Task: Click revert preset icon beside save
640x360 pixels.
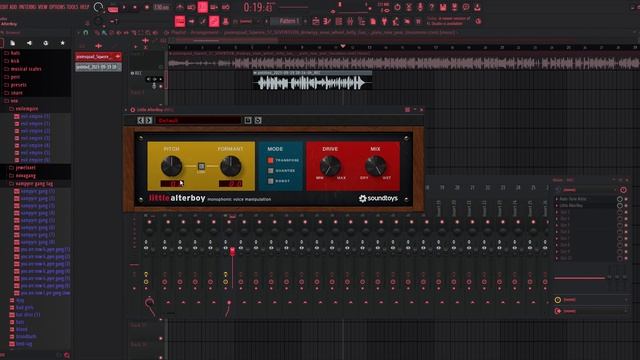Action: pos(258,120)
